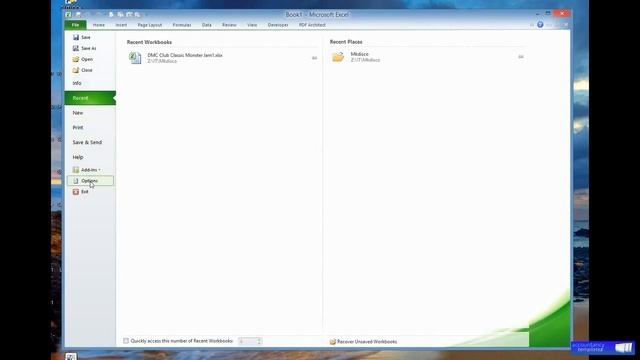Click the taskbar icon below the Excel window
Image resolution: width=640 pixels, height=360 pixels.
point(71,357)
